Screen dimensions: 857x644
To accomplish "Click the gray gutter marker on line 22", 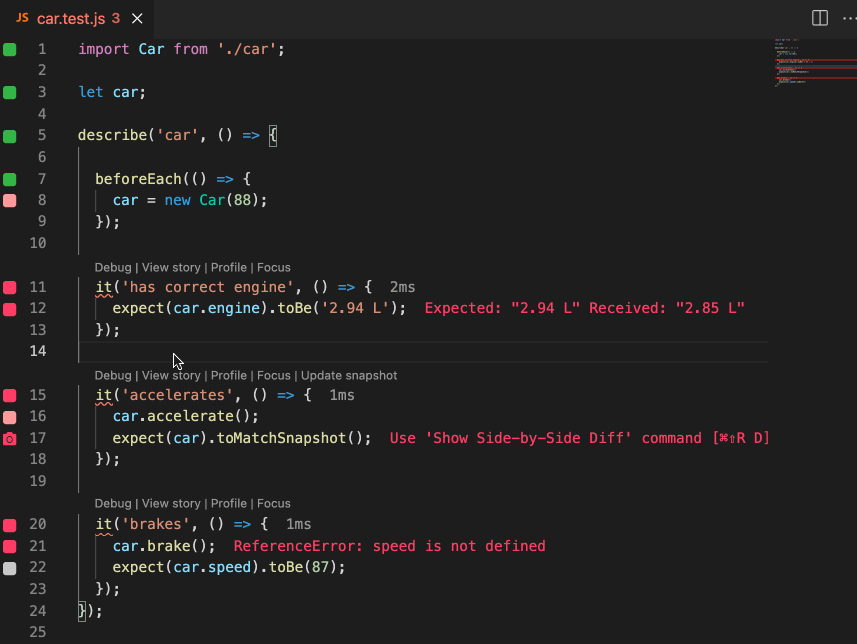I will coord(9,568).
